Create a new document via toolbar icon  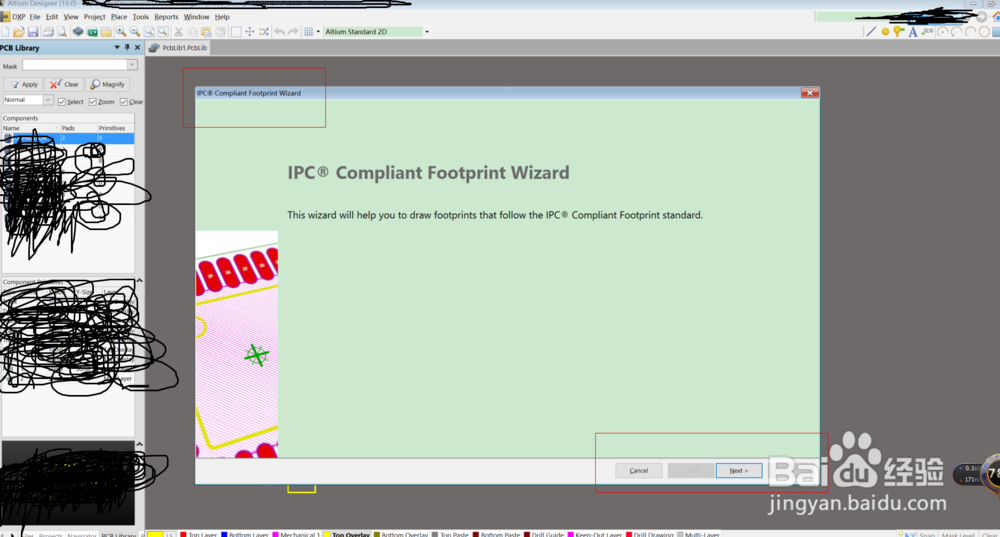coord(5,32)
